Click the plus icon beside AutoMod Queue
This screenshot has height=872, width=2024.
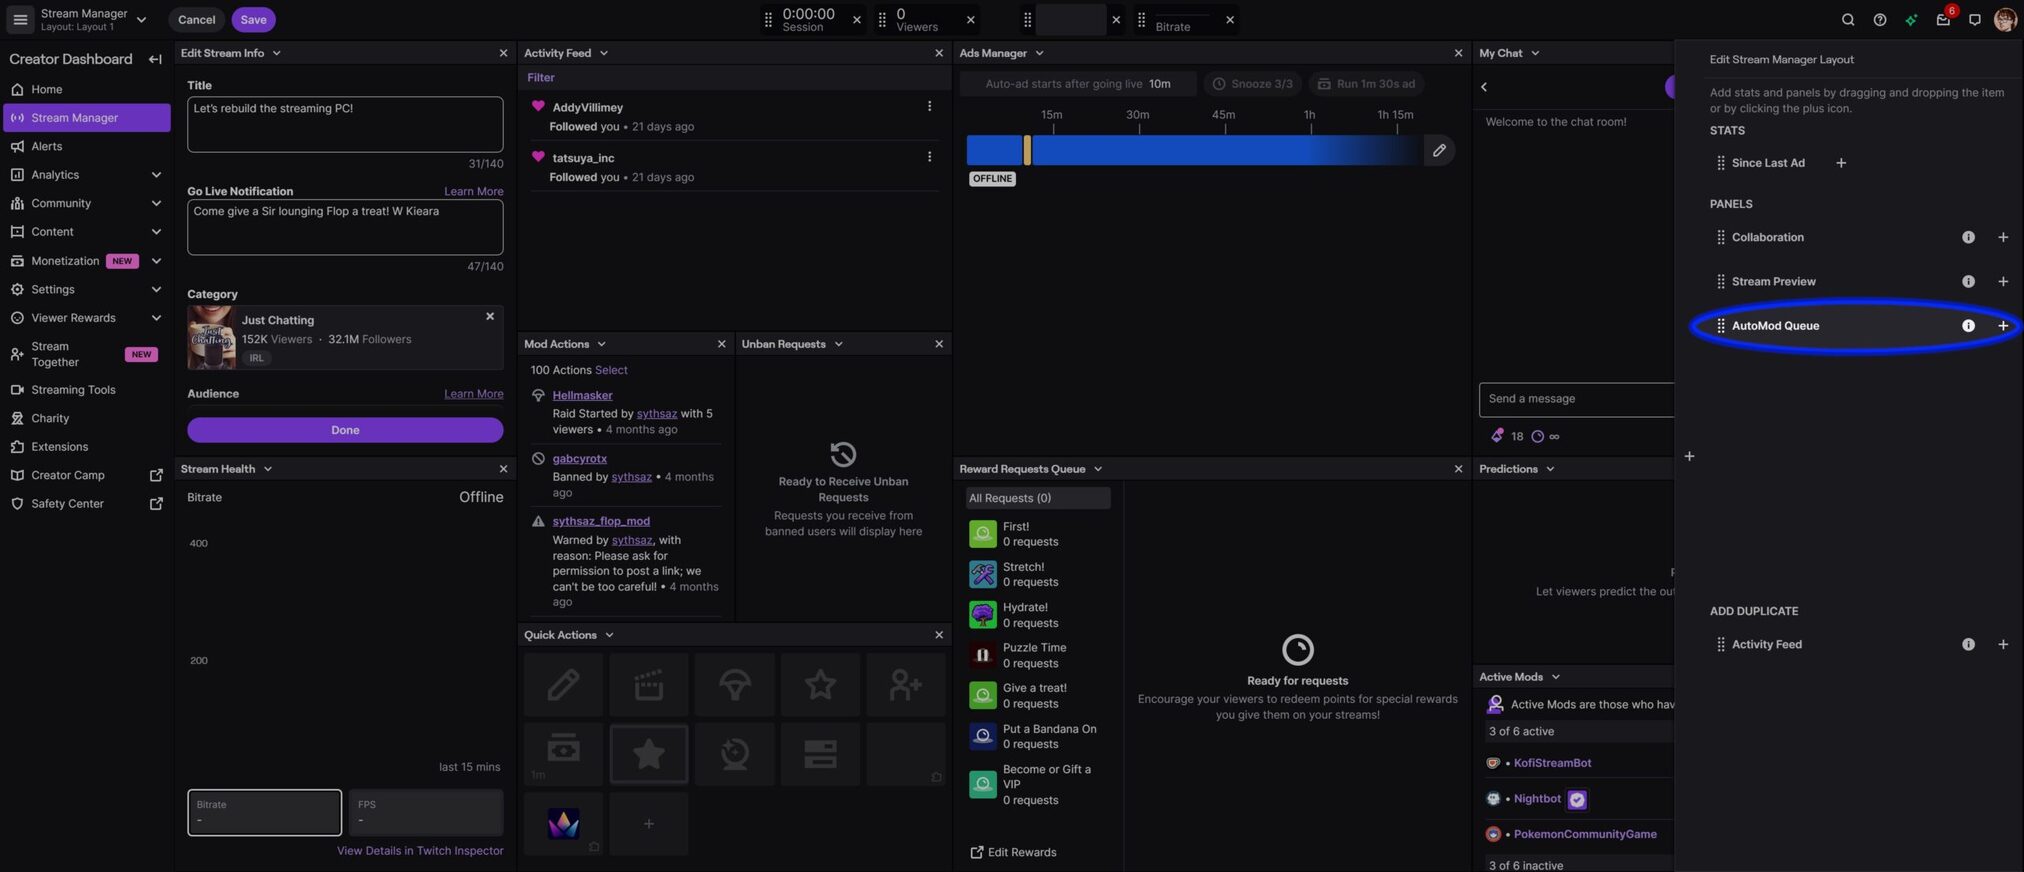coord(2002,326)
